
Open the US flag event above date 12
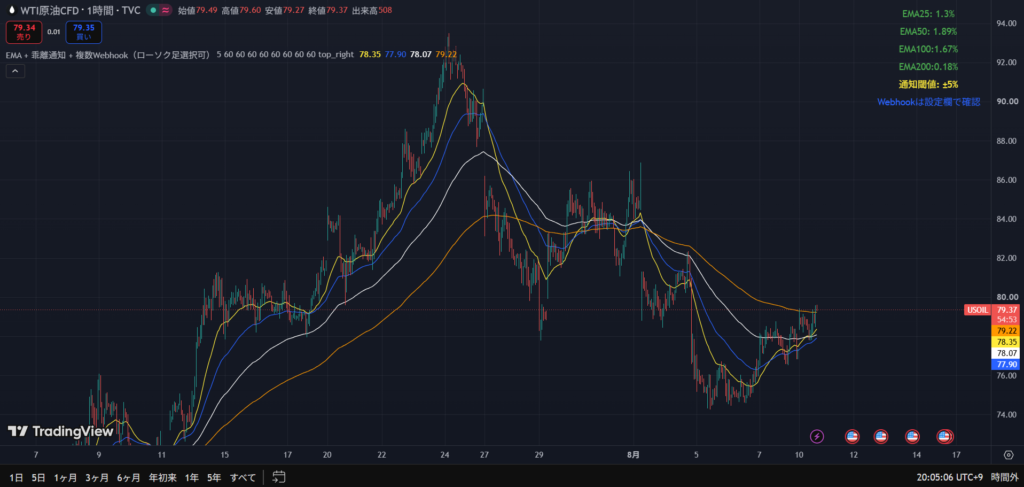coord(852,436)
